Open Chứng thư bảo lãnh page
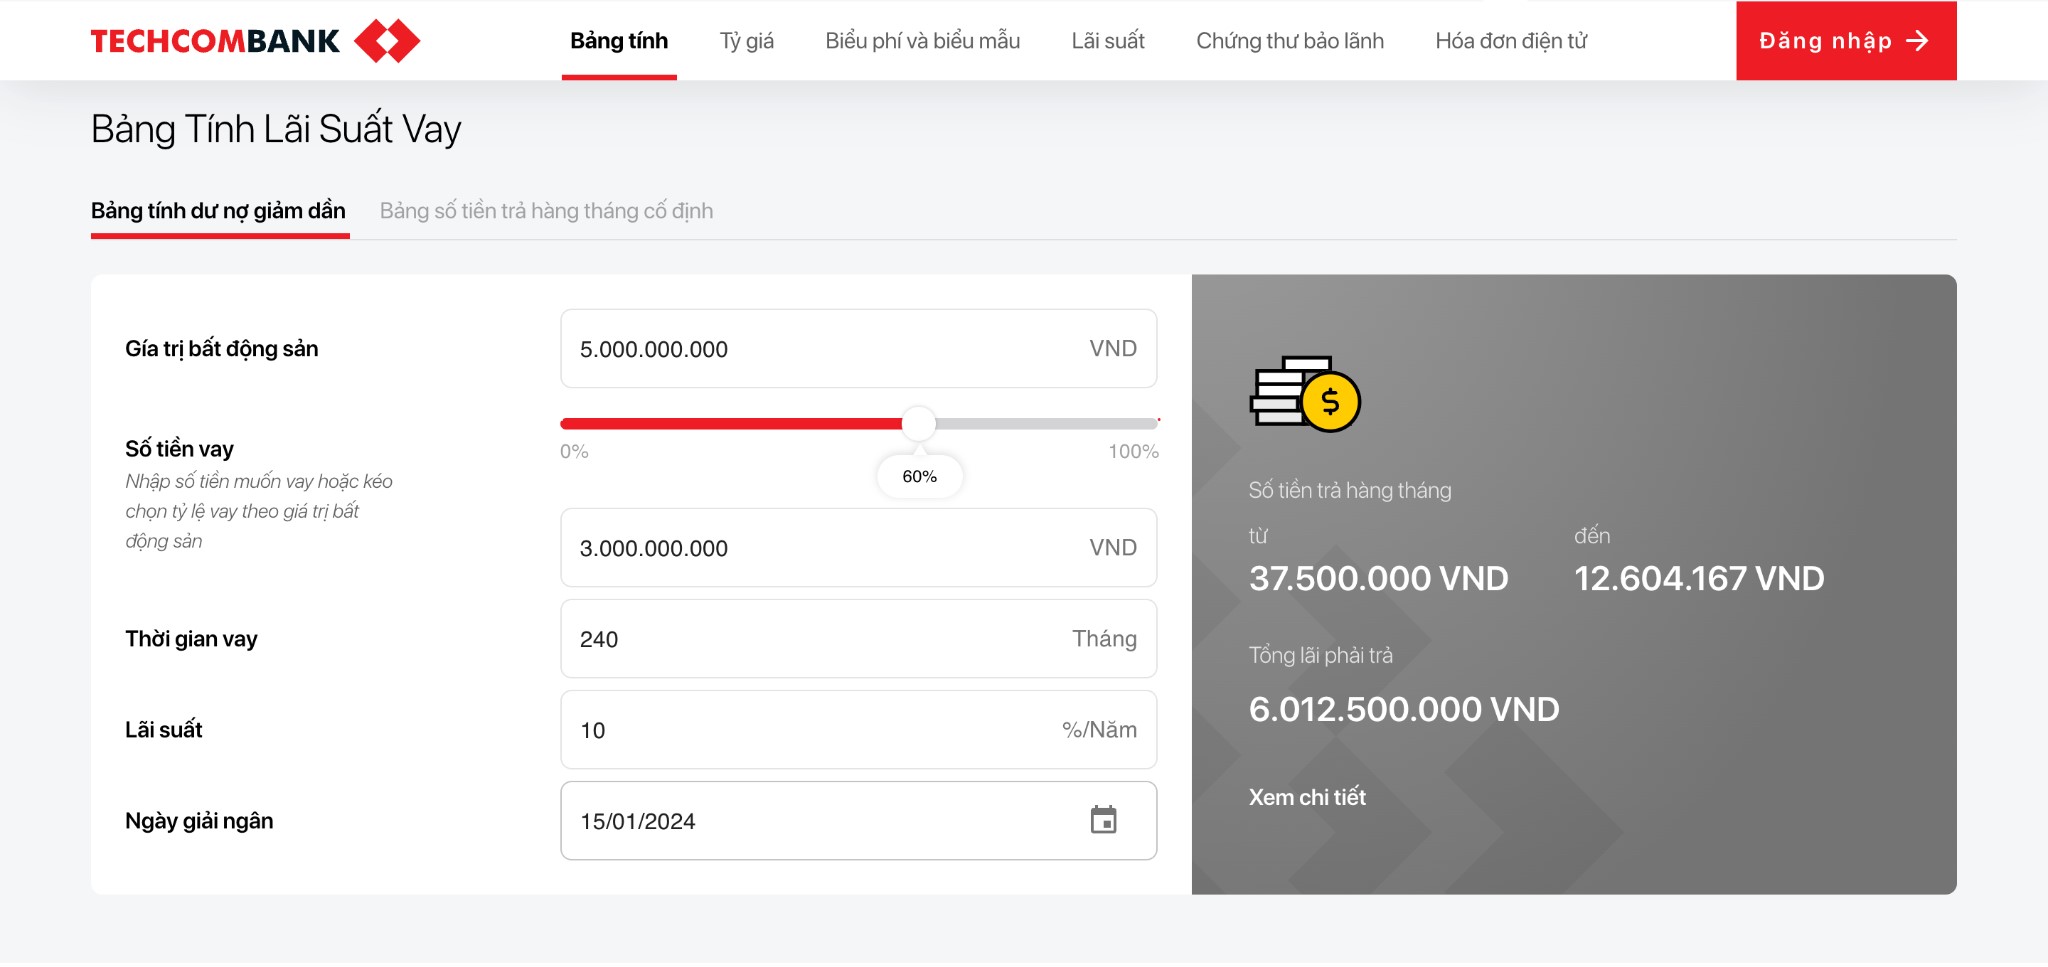The width and height of the screenshot is (2048, 967). (x=1290, y=41)
